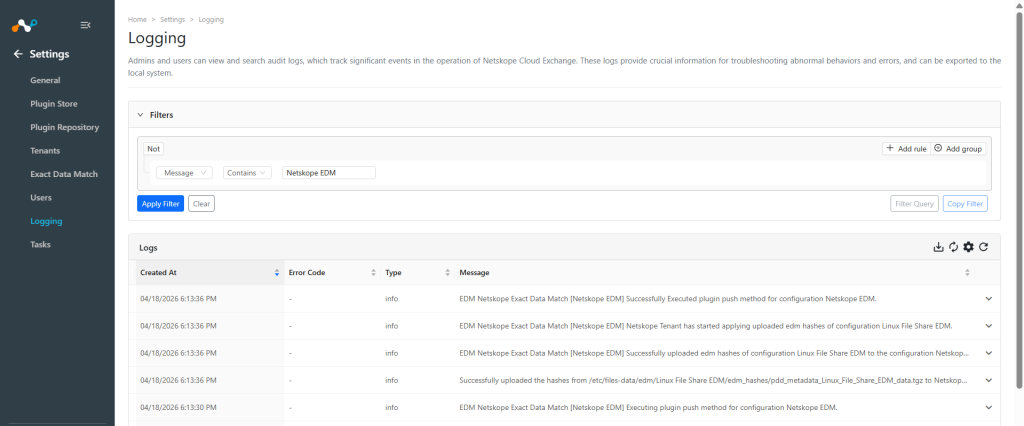Viewport: 1024px width, 426px height.
Task: Sort by Error Code column arrows
Action: coord(374,272)
